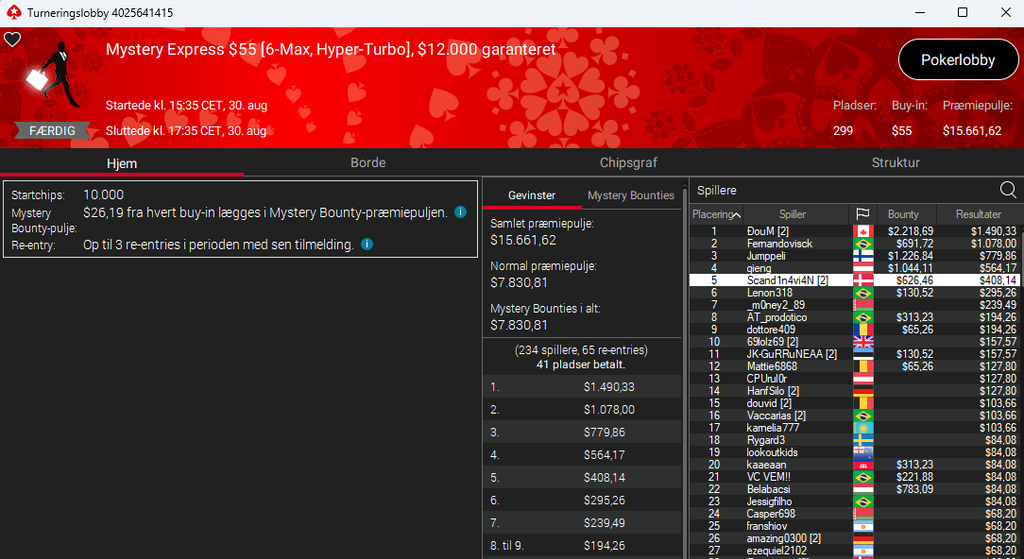Open info icon for Mystery Bounty-pulje
Image resolution: width=1024 pixels, height=559 pixels.
pos(460,212)
